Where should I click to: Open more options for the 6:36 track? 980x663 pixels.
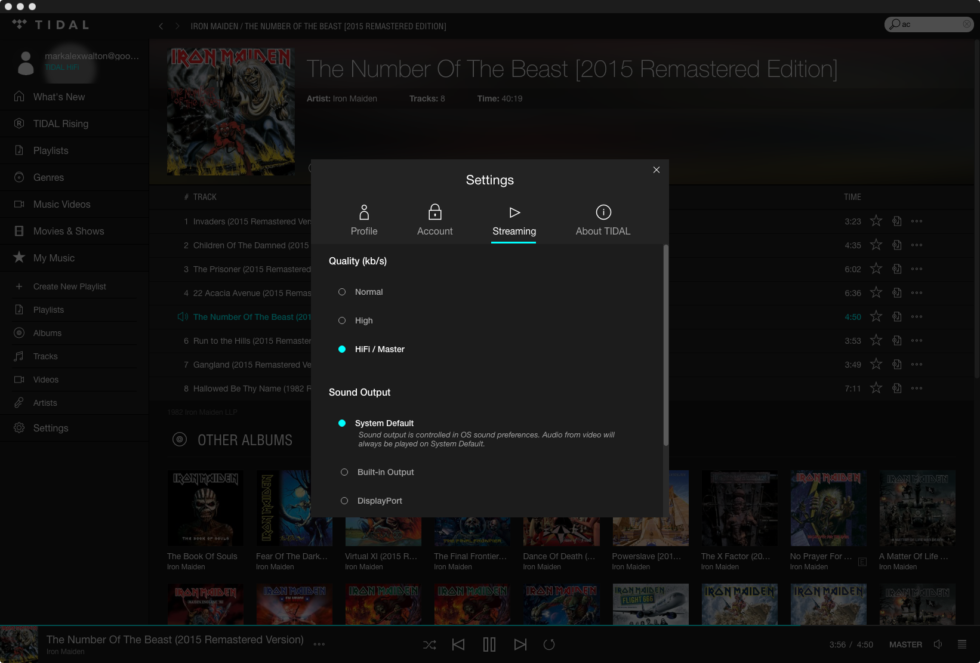917,292
